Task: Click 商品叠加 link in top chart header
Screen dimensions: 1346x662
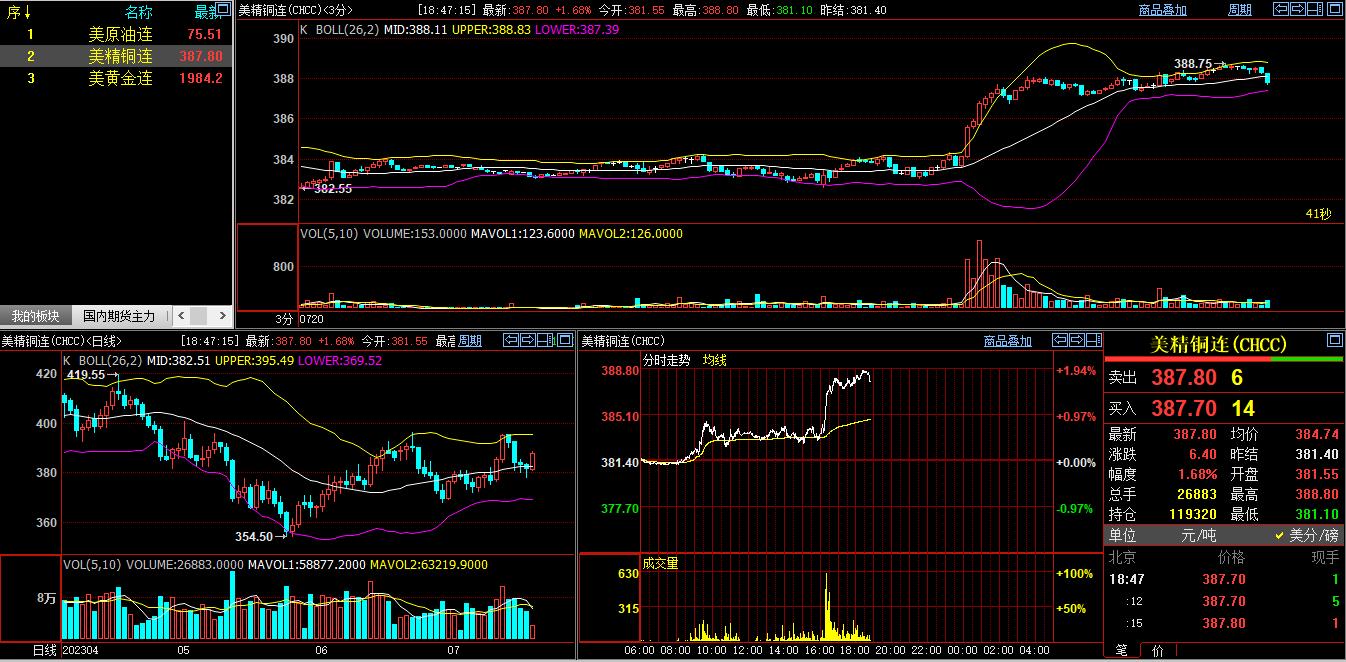Action: point(1162,10)
